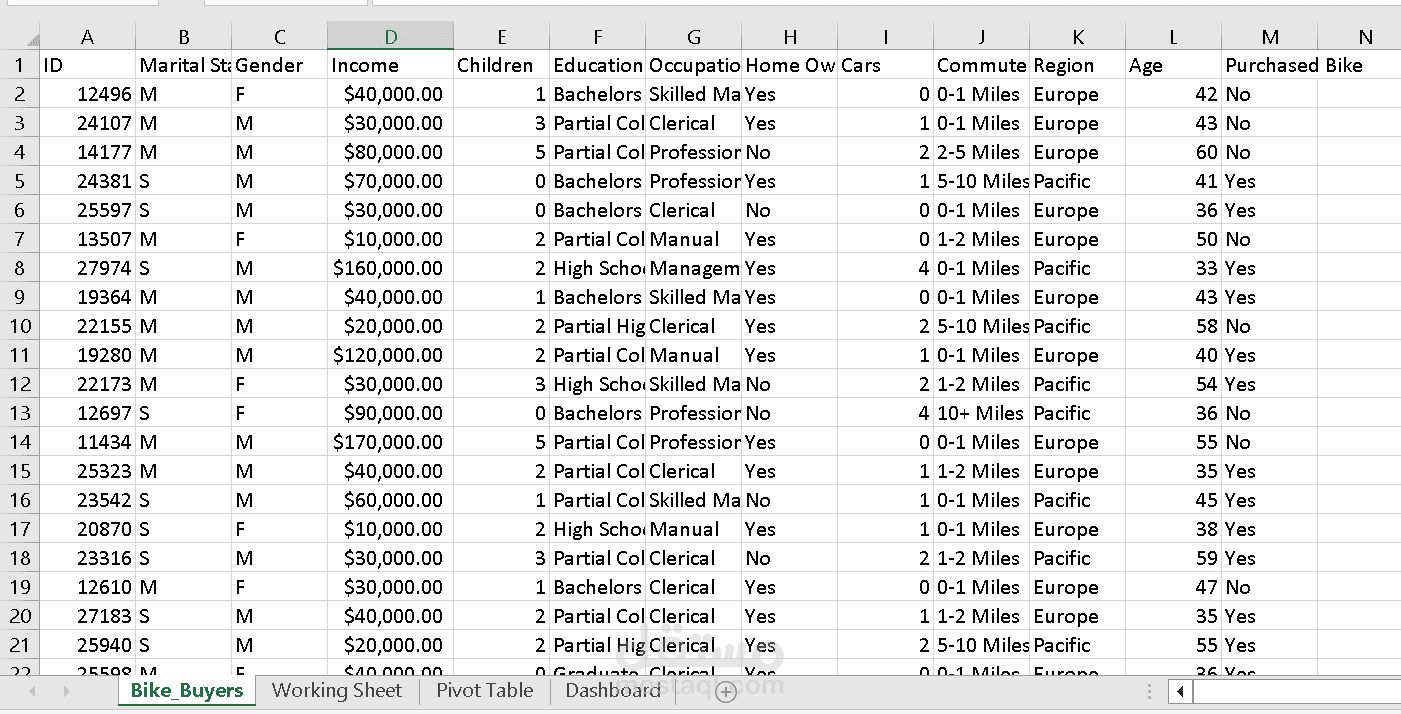The image size is (1401, 714).
Task: Click the Age header cell
Action: tap(1174, 65)
